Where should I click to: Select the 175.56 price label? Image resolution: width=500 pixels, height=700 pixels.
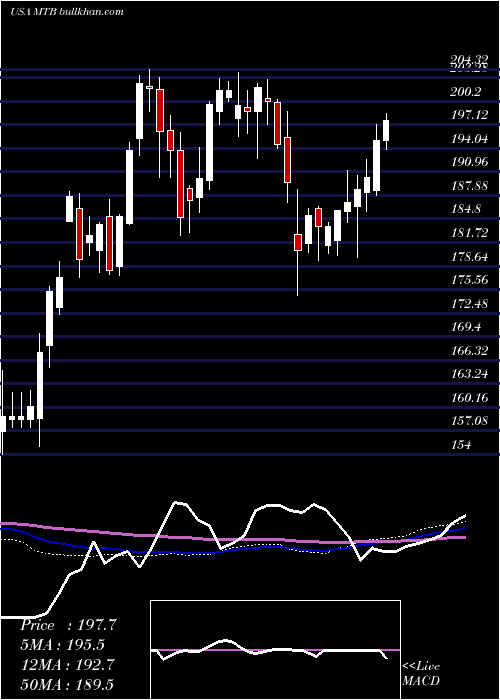point(470,279)
